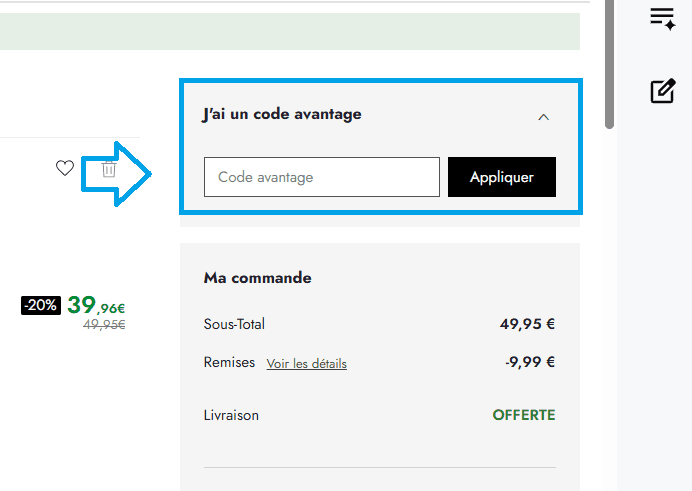Screen dimensions: 692x491
Task: Apply the code with Appliquer button
Action: (x=502, y=177)
